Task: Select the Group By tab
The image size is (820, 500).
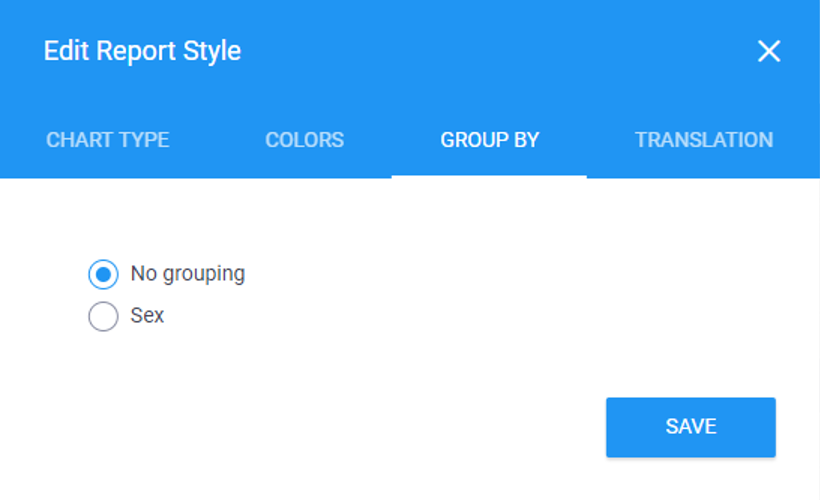Action: click(x=489, y=140)
